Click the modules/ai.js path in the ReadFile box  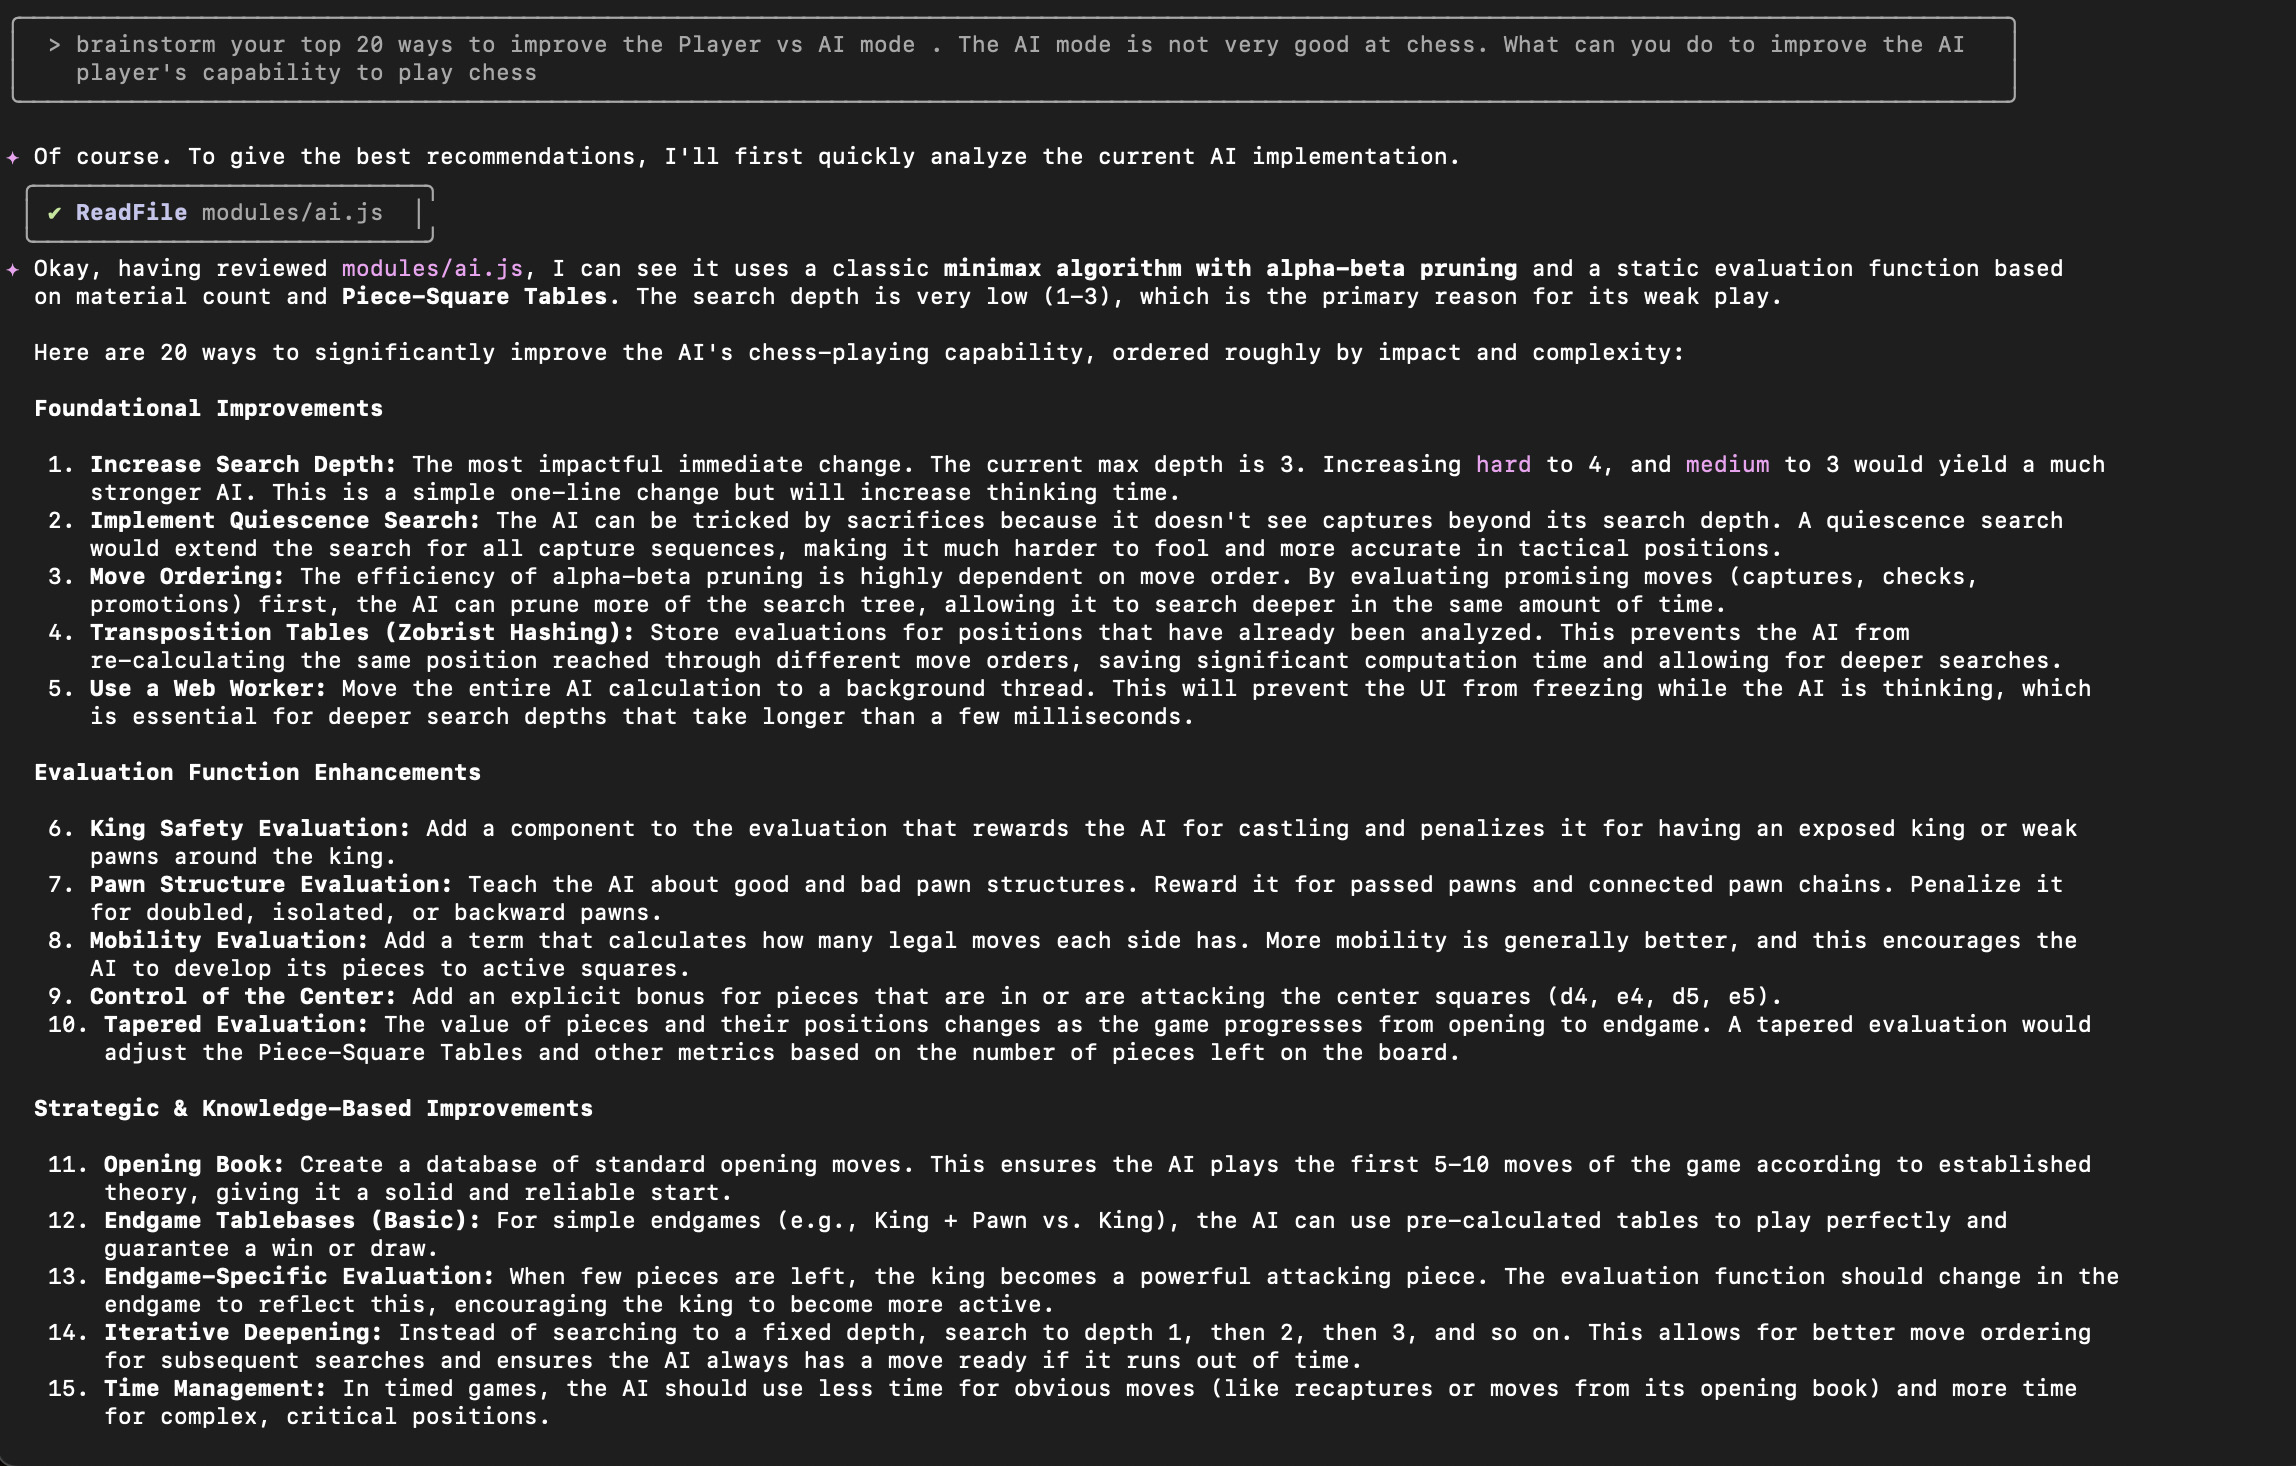(292, 213)
